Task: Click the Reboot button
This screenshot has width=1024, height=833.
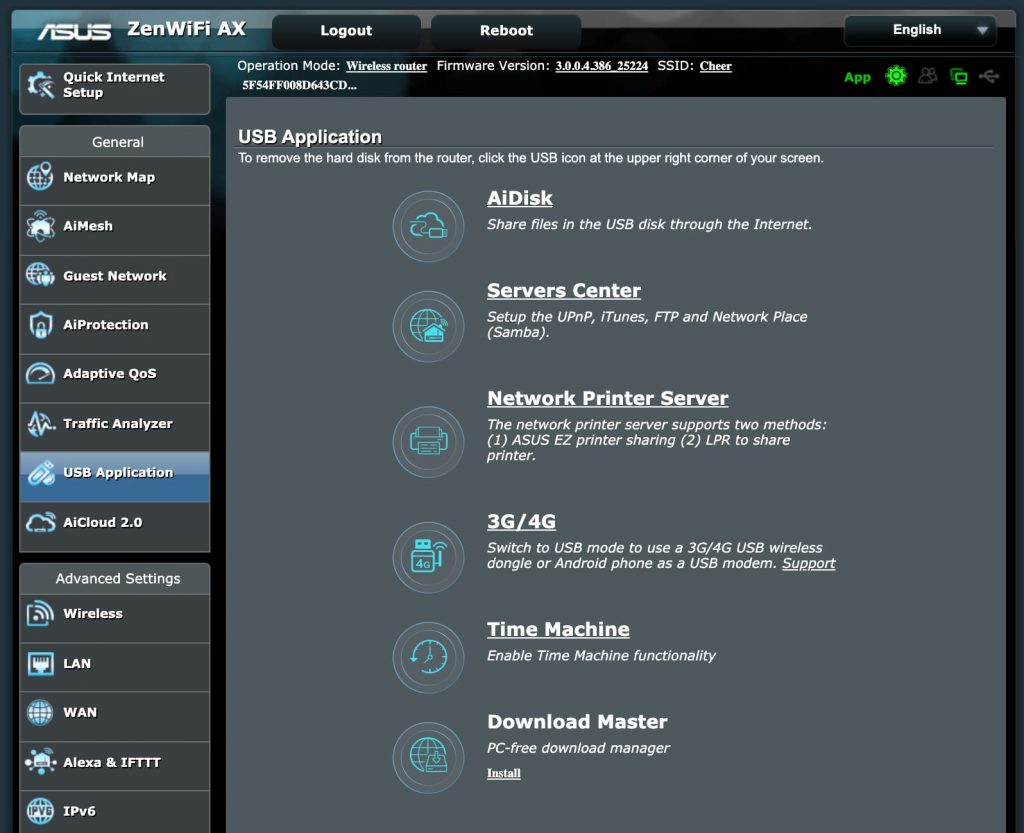Action: pyautogui.click(x=506, y=31)
